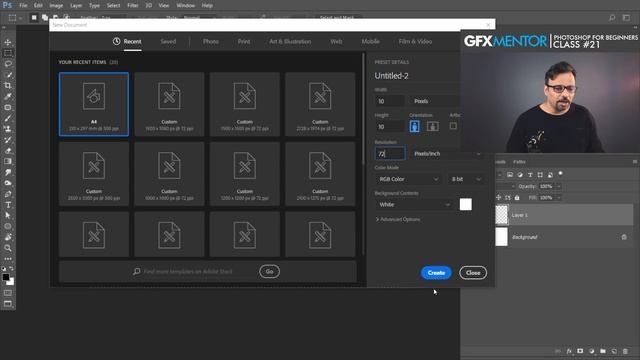
Task: Click the foreground color swatch in toolbar
Action: [x=6, y=277]
